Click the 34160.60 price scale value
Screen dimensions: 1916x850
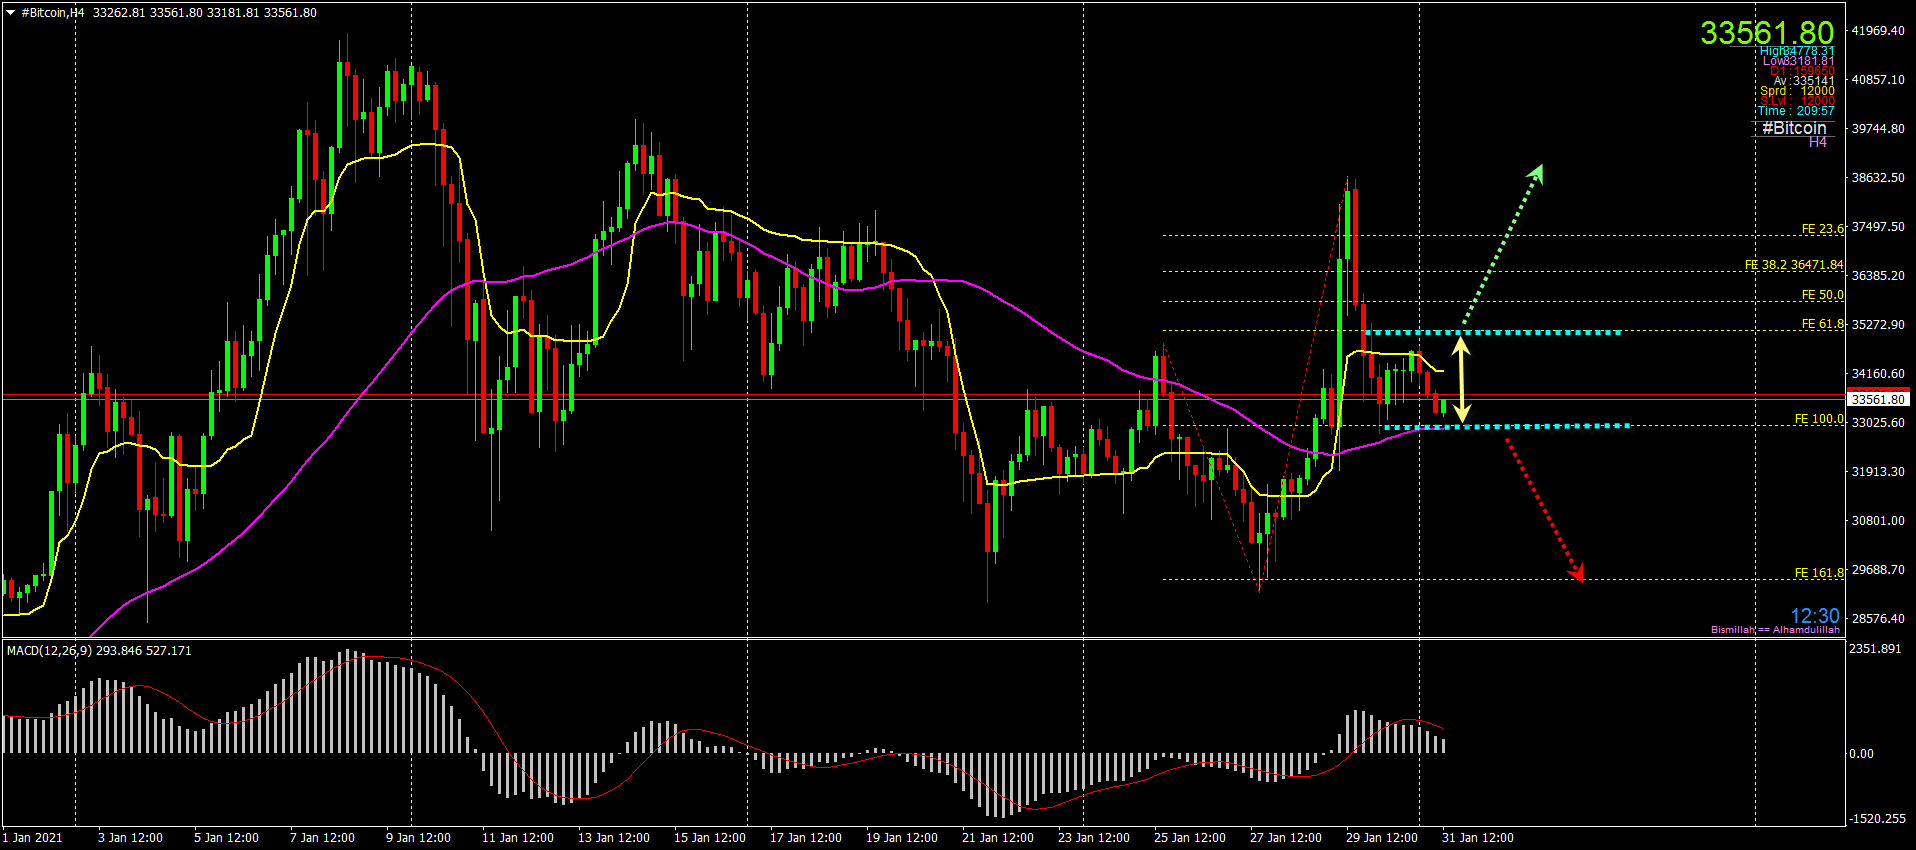(1878, 374)
